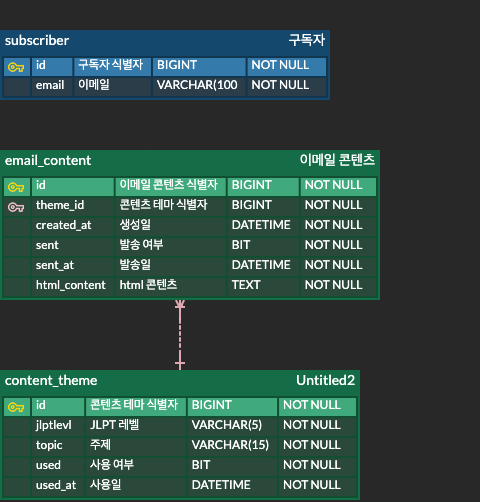Image resolution: width=480 pixels, height=502 pixels.
Task: Select the Untitled2 table comment
Action: (326, 380)
